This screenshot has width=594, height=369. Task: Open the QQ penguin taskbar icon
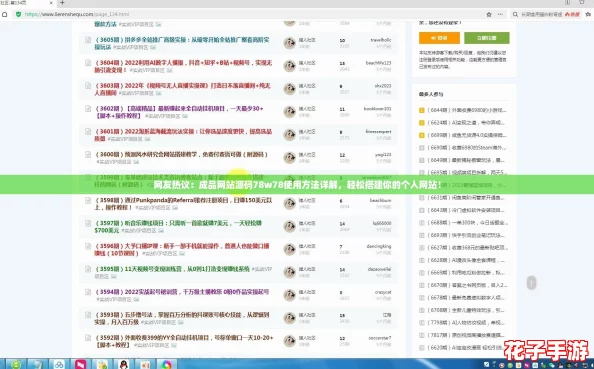click(x=123, y=364)
